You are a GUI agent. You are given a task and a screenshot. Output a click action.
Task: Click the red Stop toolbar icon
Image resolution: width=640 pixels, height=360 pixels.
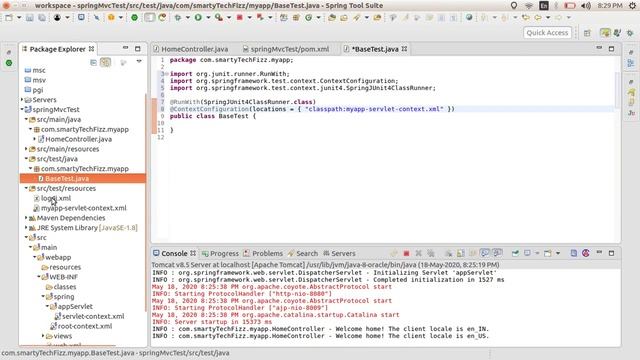tap(240, 18)
